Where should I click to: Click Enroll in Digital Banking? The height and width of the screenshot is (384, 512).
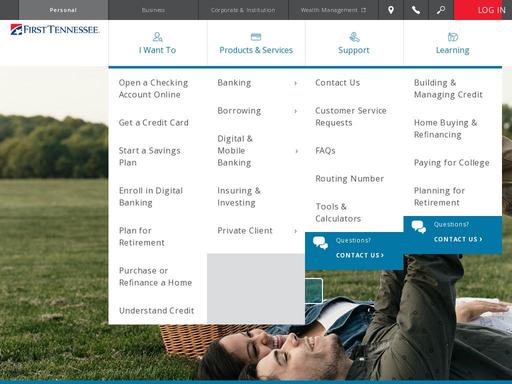click(x=151, y=197)
